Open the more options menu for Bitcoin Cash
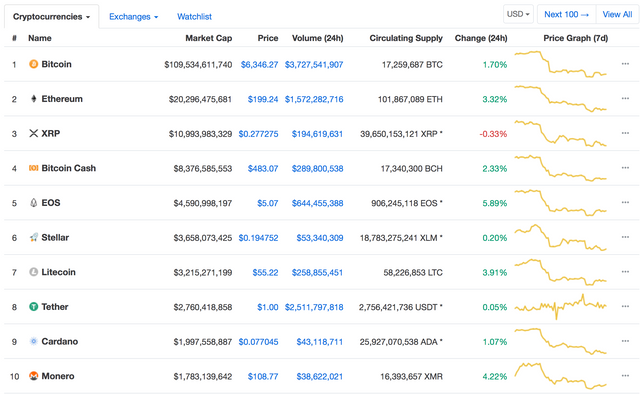The width and height of the screenshot is (640, 394). point(625,168)
